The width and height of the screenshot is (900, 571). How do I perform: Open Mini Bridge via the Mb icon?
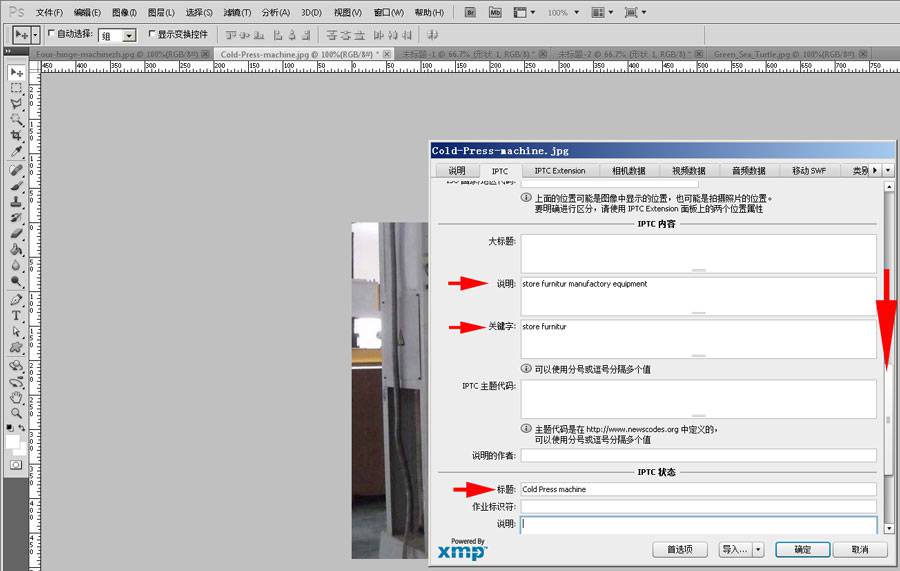tap(496, 13)
